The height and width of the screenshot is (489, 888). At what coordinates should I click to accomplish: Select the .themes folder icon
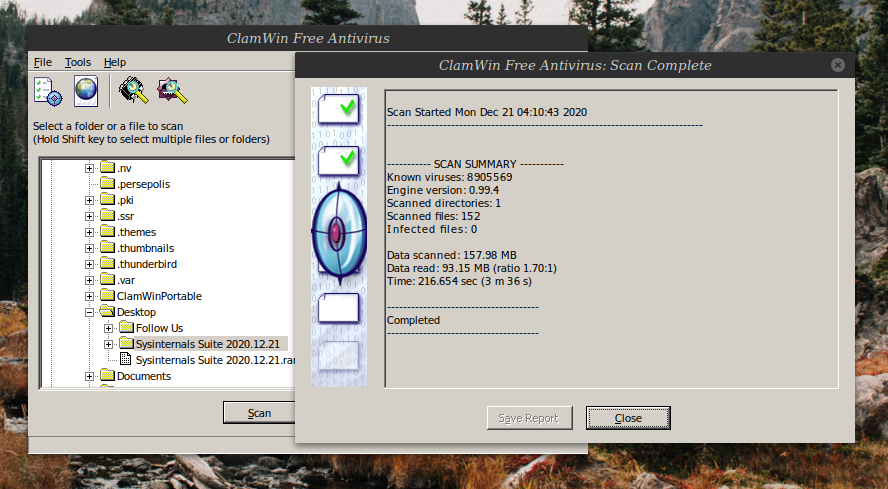108,231
